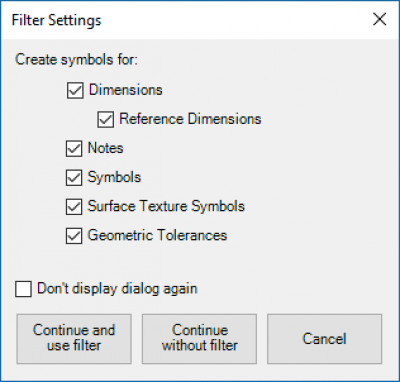The height and width of the screenshot is (382, 400).
Task: Click the Filter Settings title bar
Action: [x=187, y=20]
